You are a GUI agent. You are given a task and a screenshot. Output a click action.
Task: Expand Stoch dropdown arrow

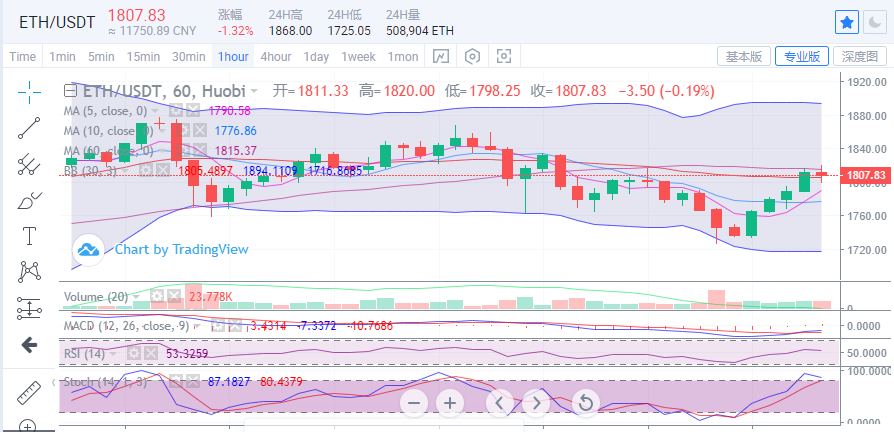[x=156, y=381]
